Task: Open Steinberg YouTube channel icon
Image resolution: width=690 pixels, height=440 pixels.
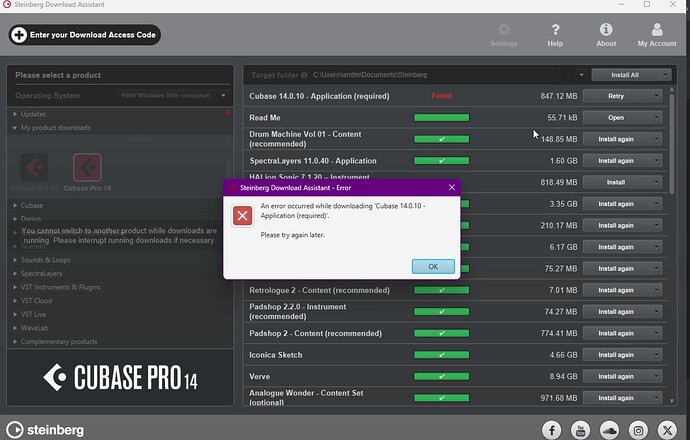Action: 580,430
